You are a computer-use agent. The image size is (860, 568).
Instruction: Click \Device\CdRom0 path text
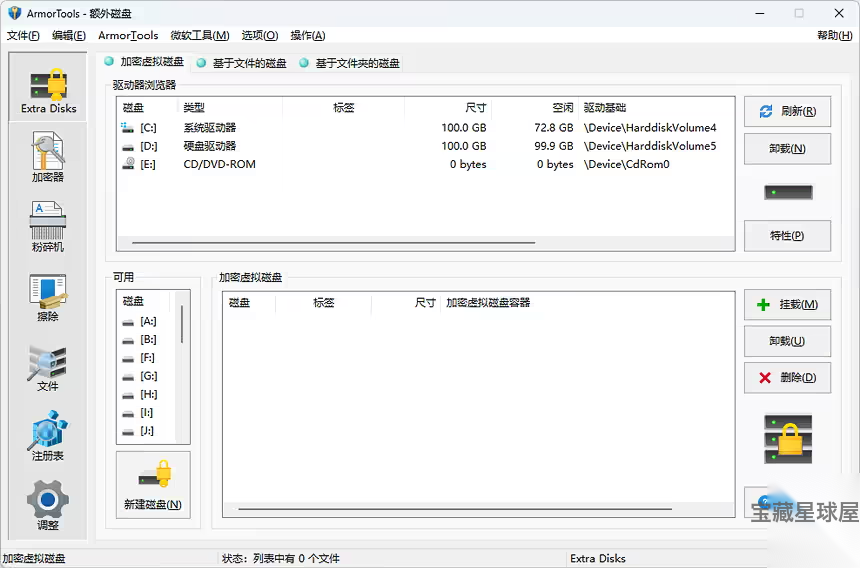click(626, 164)
